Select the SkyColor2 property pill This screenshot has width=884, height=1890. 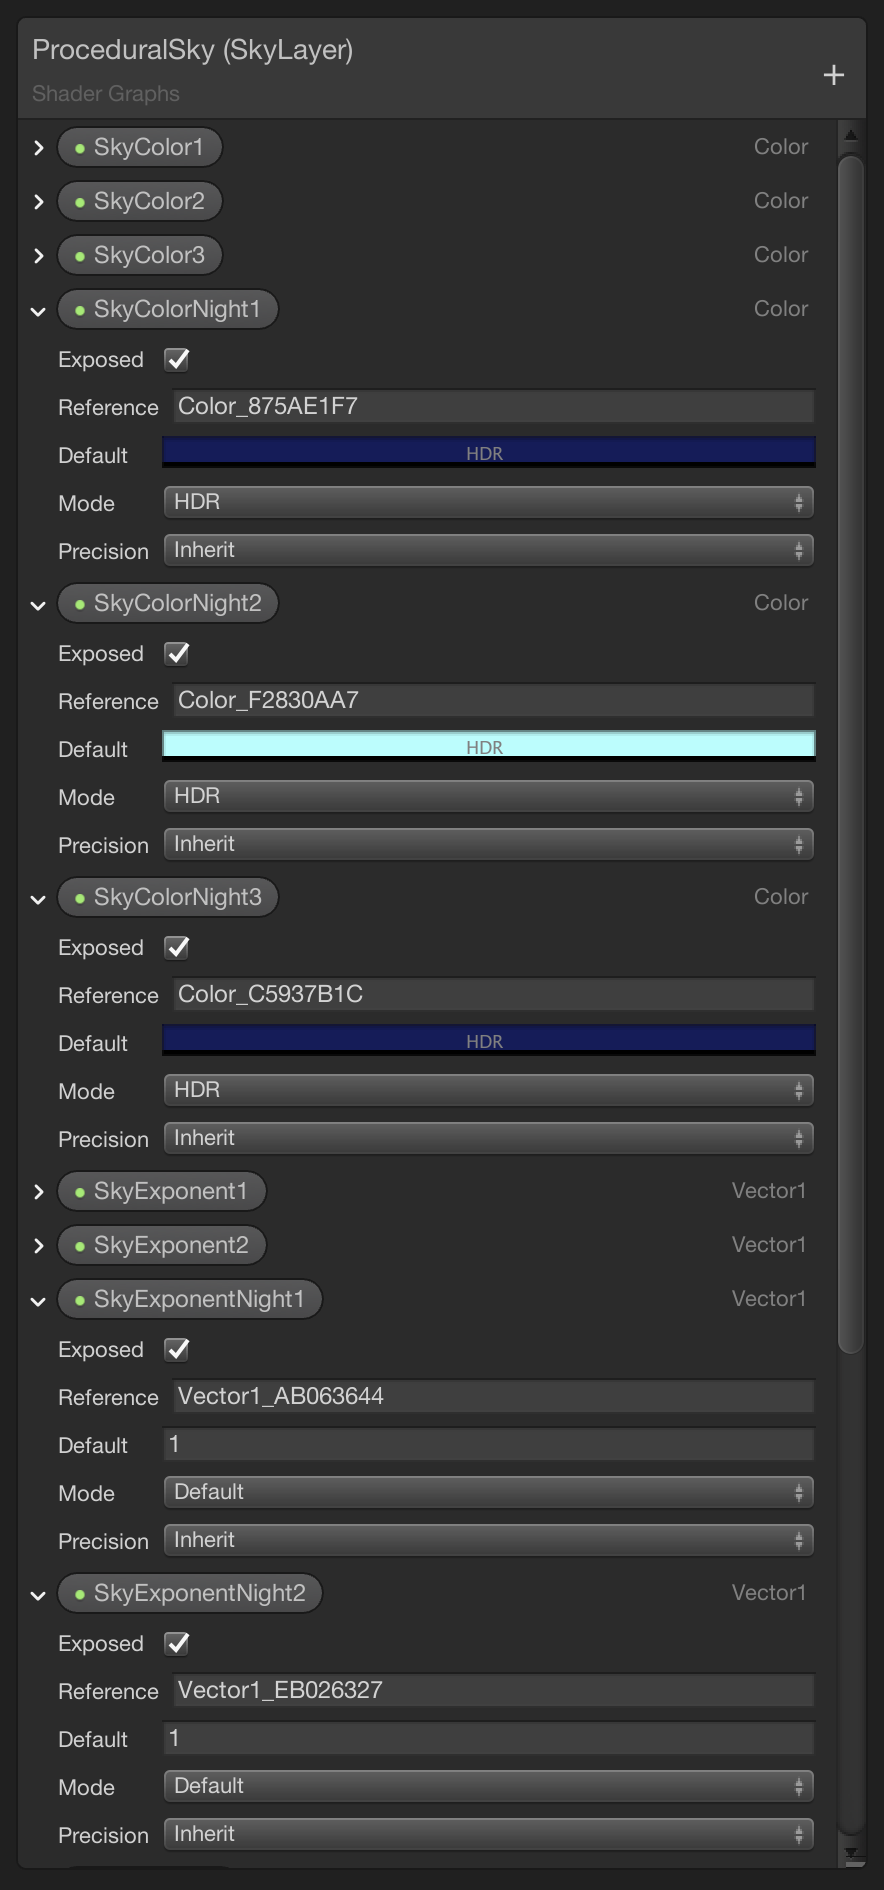pyautogui.click(x=140, y=200)
